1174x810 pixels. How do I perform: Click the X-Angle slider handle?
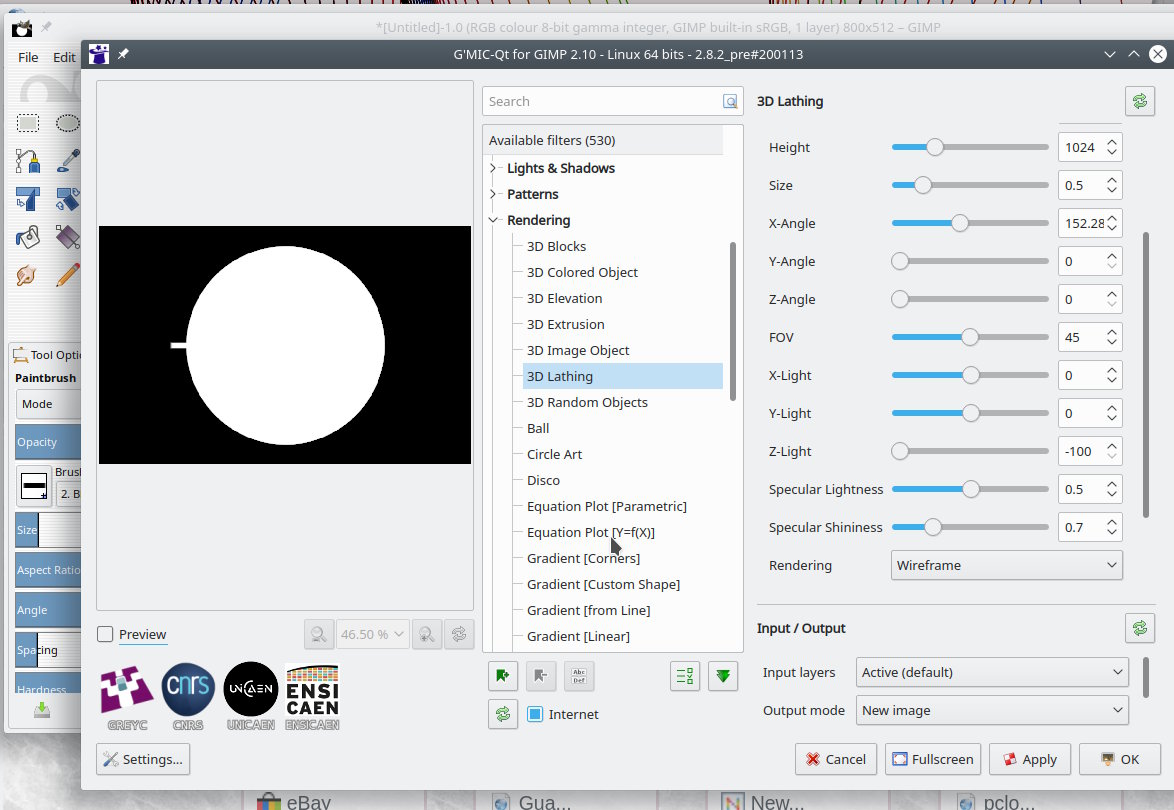click(x=959, y=223)
